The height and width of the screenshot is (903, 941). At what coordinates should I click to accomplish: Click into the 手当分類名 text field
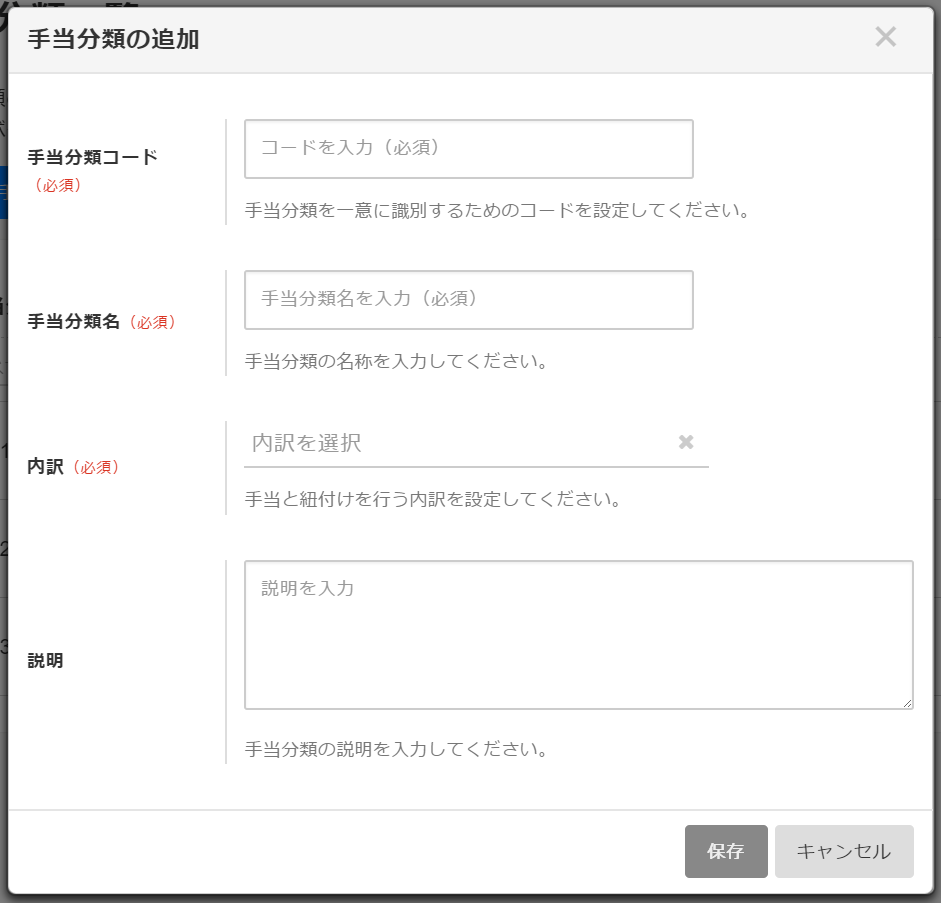click(468, 300)
